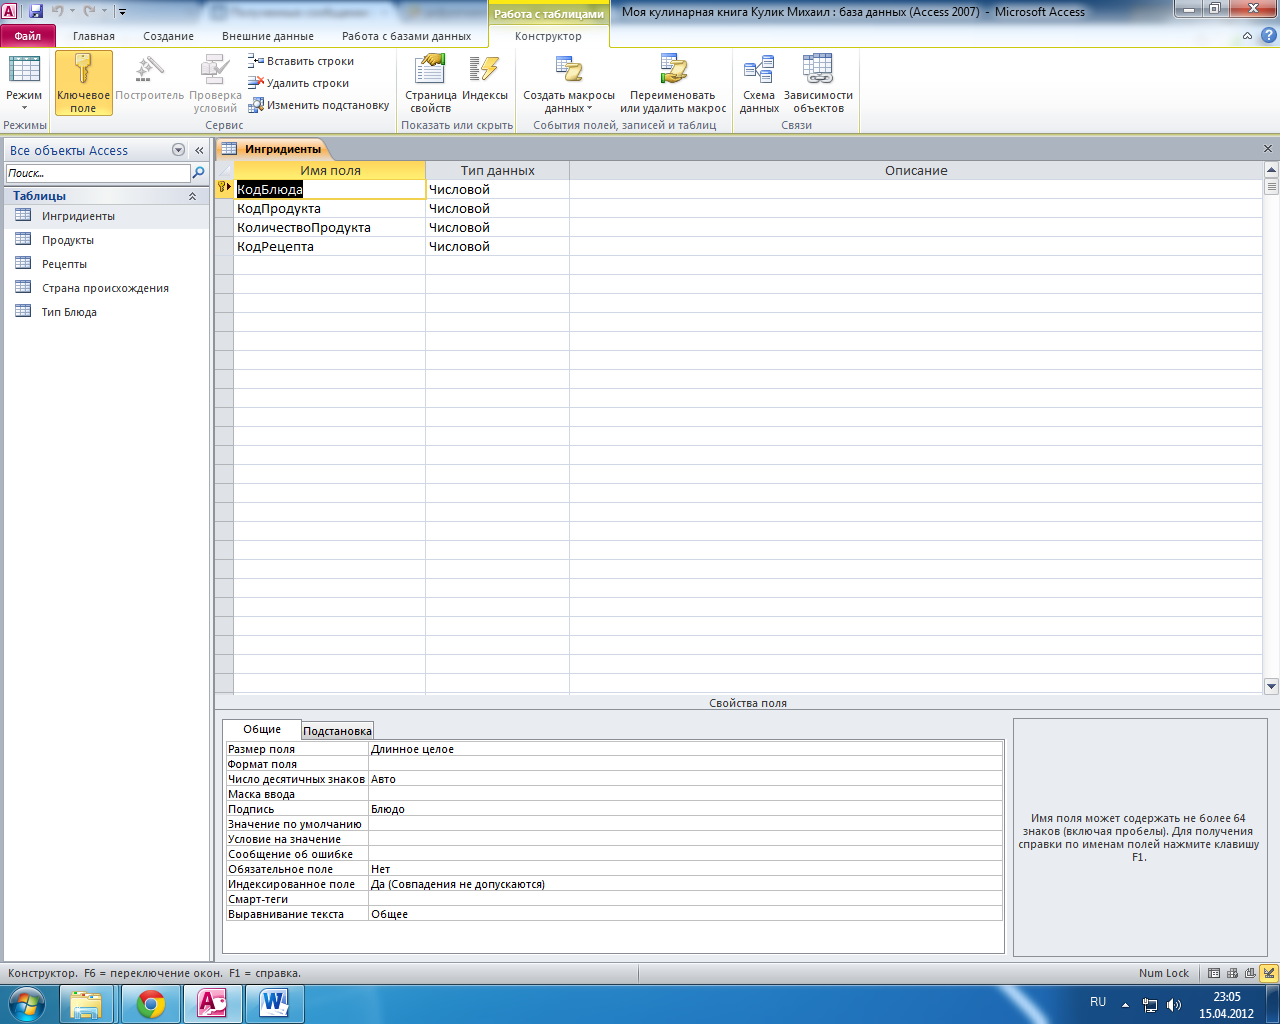Click the volume icon in system tray
Image resolution: width=1280 pixels, height=1024 pixels.
1174,1005
